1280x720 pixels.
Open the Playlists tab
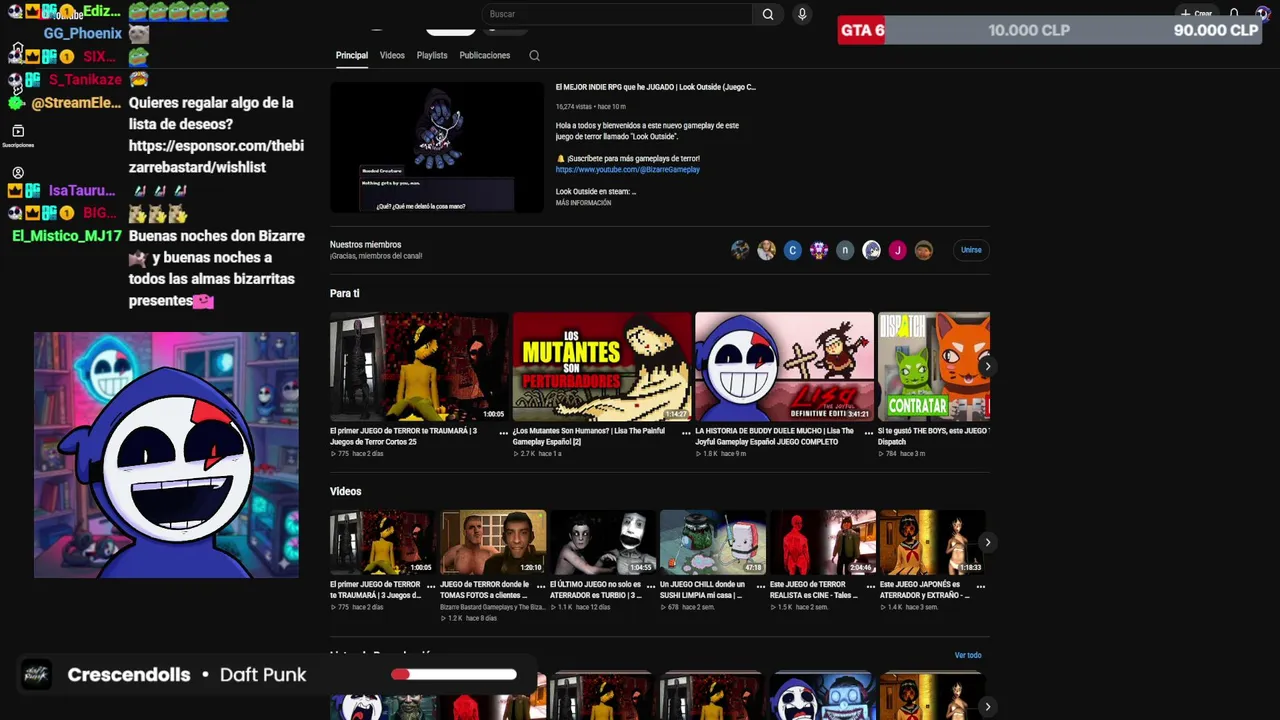432,56
